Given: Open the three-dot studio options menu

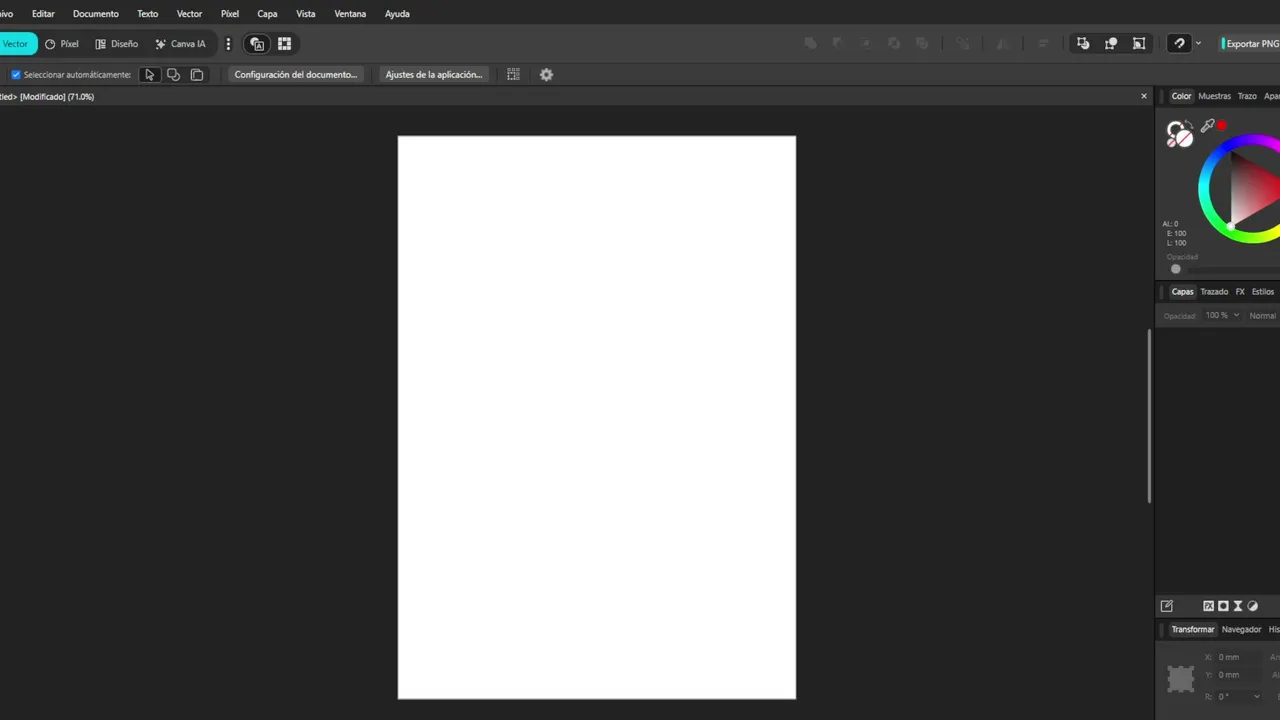Looking at the screenshot, I should click(x=228, y=44).
